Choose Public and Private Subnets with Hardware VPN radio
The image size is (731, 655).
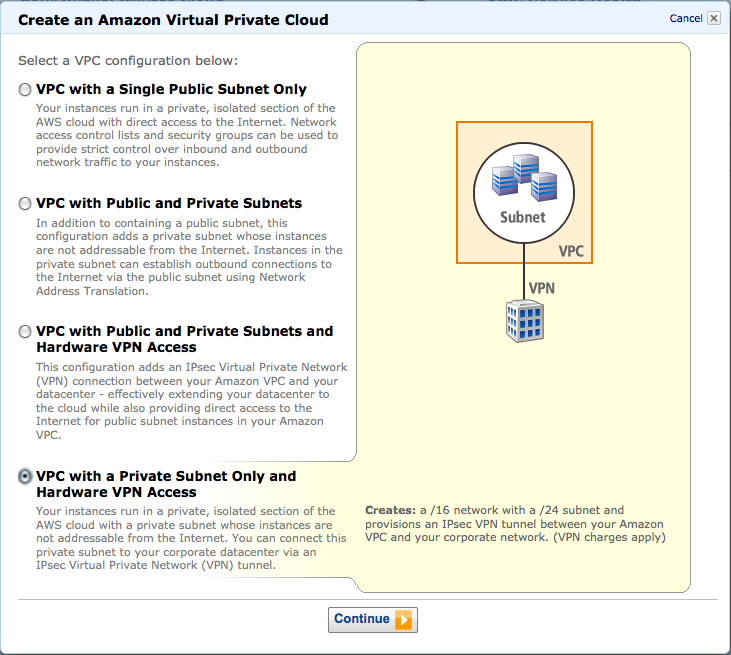click(25, 331)
